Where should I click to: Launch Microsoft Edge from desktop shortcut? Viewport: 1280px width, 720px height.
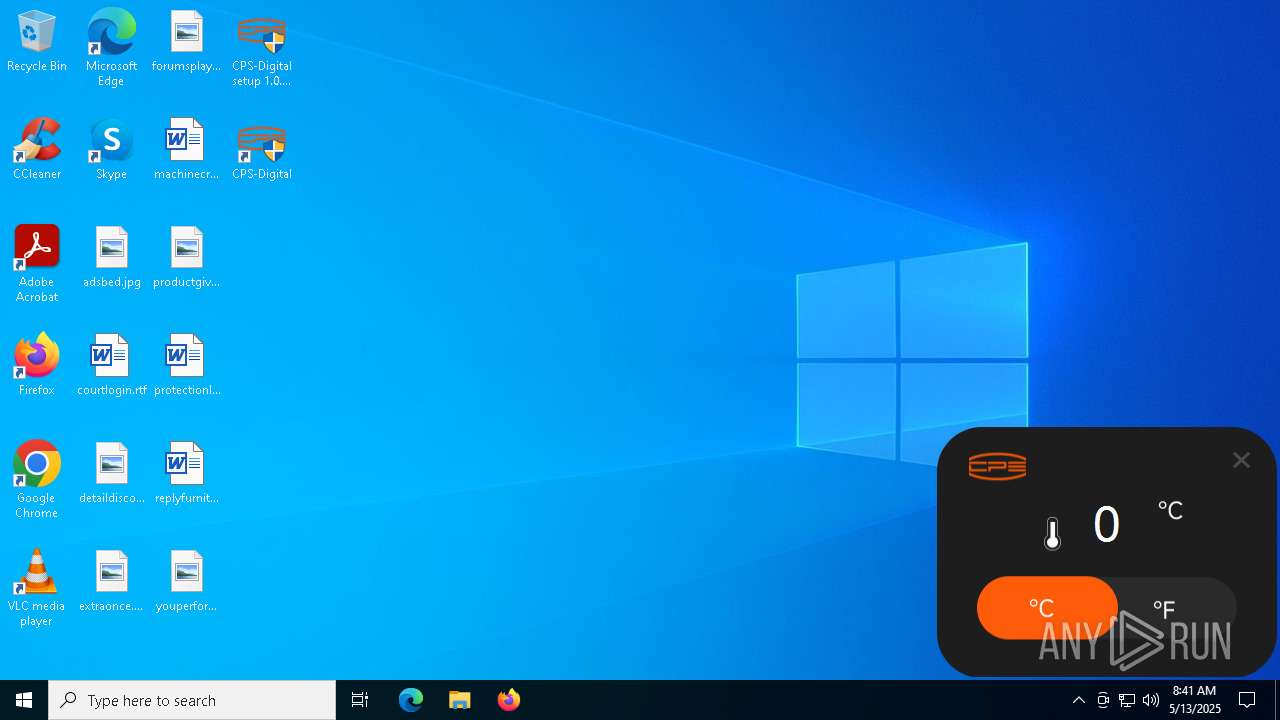coord(111,48)
